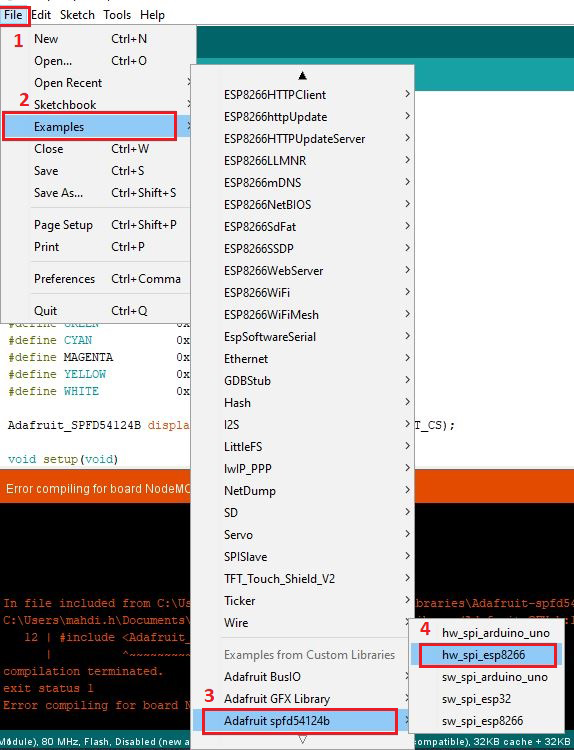574x750 pixels.
Task: Expand the GDBStub examples
Action: point(302,381)
